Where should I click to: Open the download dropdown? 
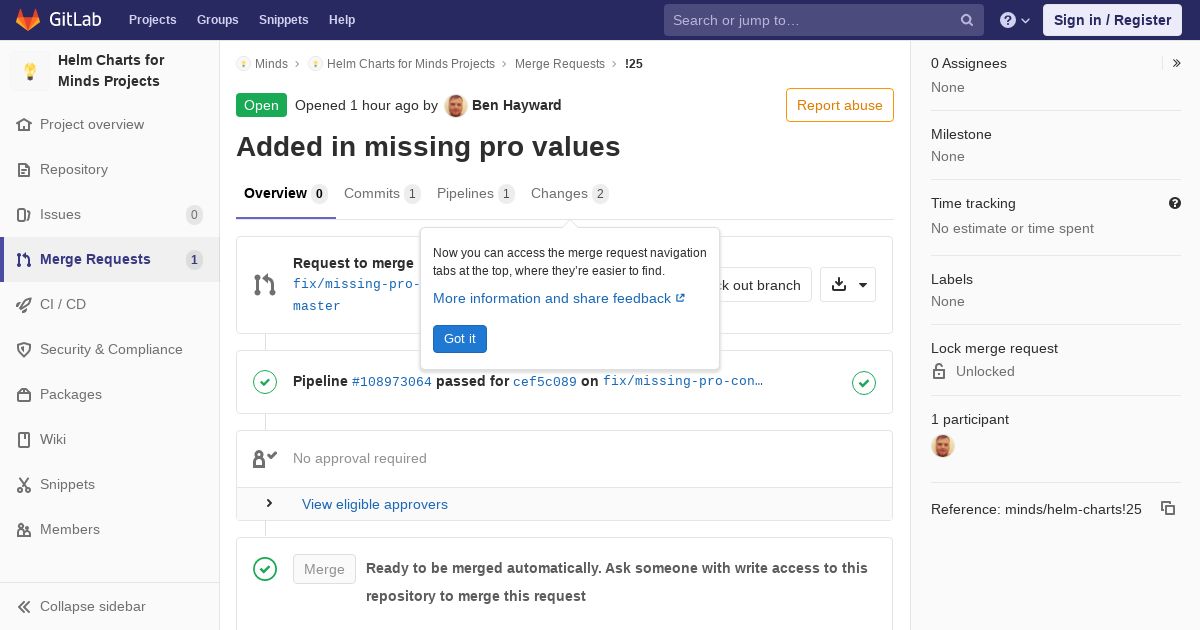(848, 285)
